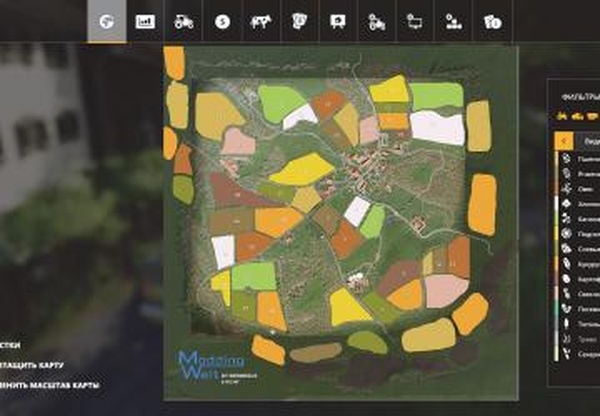Select the tall orange field on the map's right edge

(482, 204)
